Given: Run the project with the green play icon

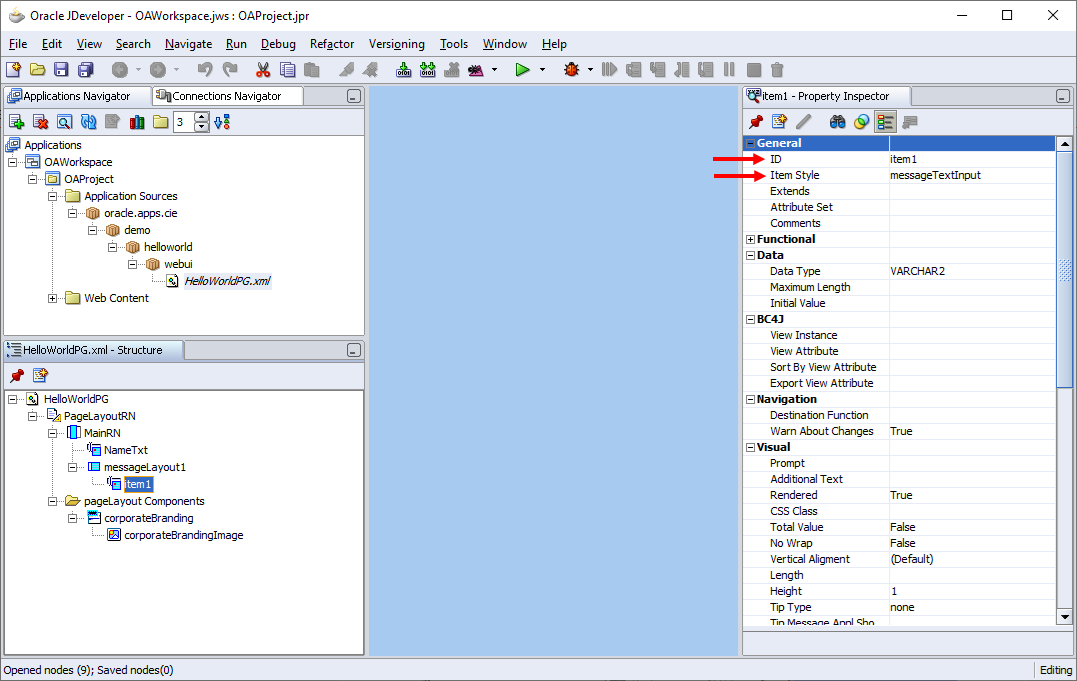Looking at the screenshot, I should pyautogui.click(x=523, y=69).
